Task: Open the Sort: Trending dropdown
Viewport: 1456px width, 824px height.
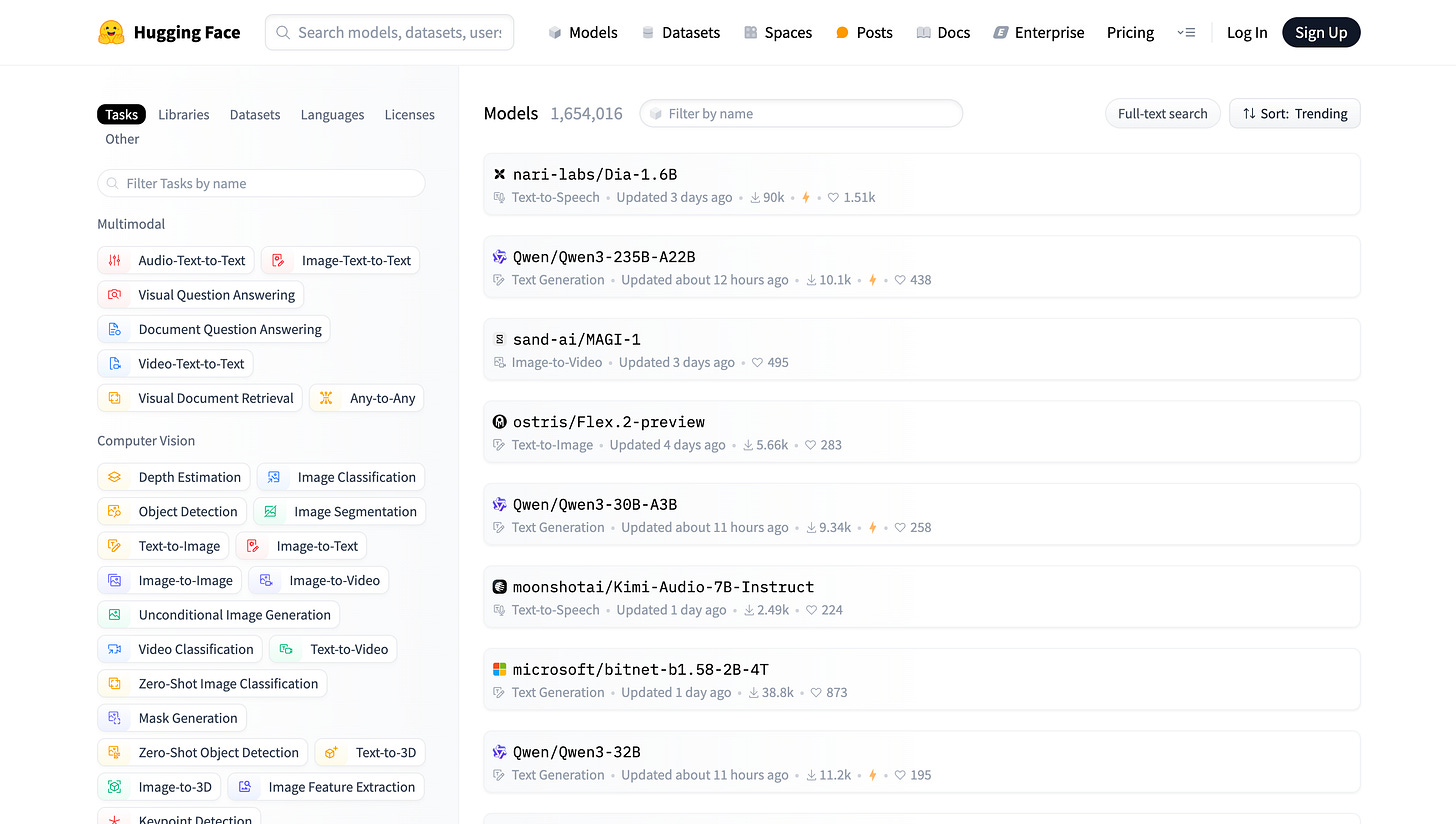Action: (x=1295, y=113)
